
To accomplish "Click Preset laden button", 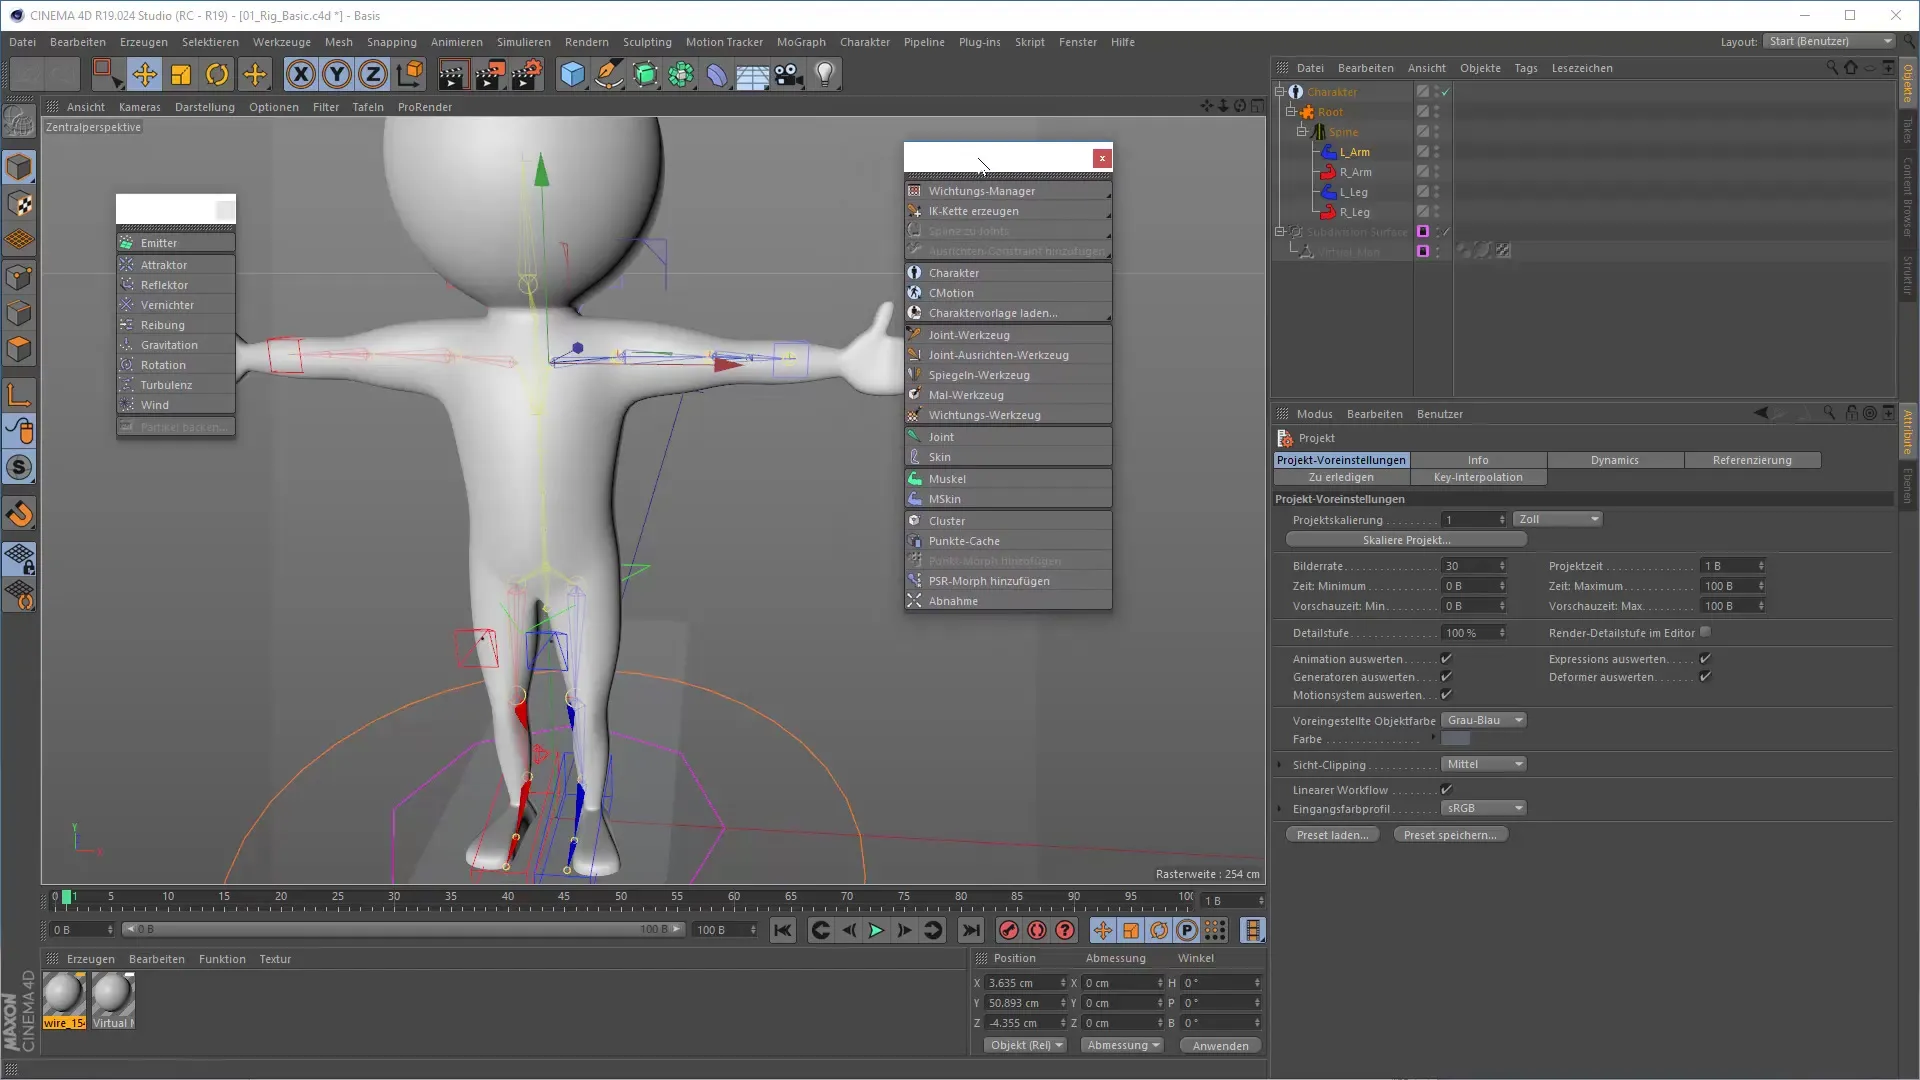I will 1332,835.
